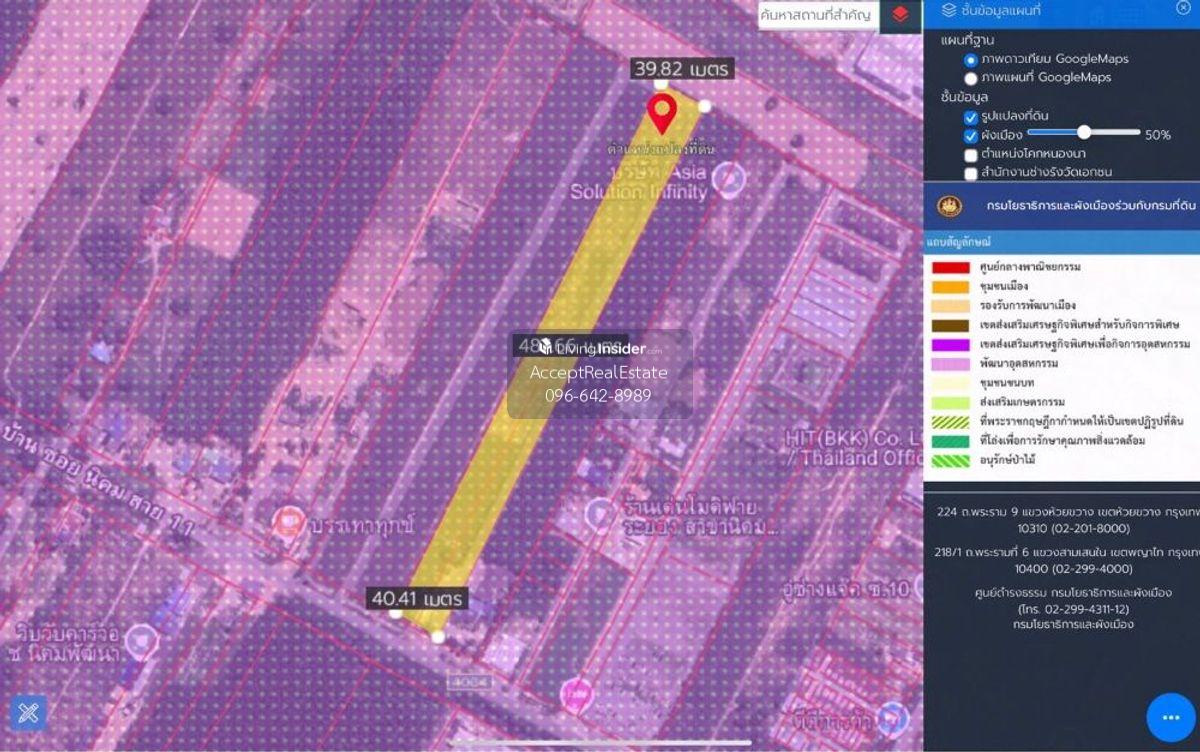Select ภาพดาวเทียม GoogleMaps base map
This screenshot has height=752, width=1200.
tap(970, 59)
